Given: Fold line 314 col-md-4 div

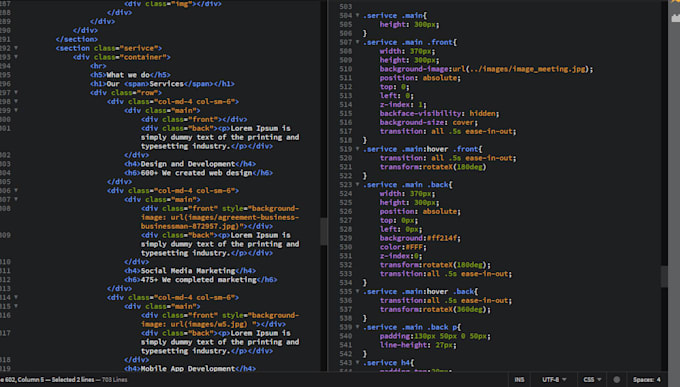Looking at the screenshot, I should tap(16, 297).
